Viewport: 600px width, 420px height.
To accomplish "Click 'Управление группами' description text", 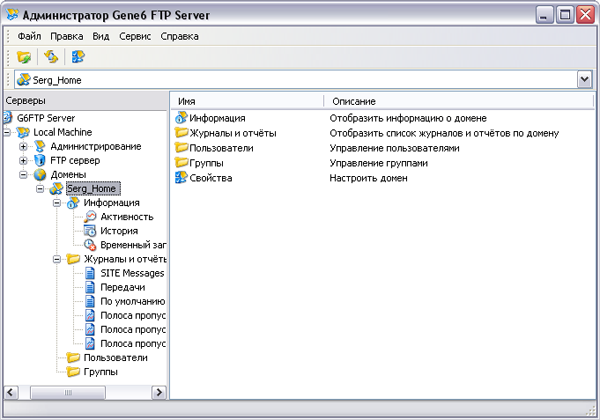I will [379, 163].
